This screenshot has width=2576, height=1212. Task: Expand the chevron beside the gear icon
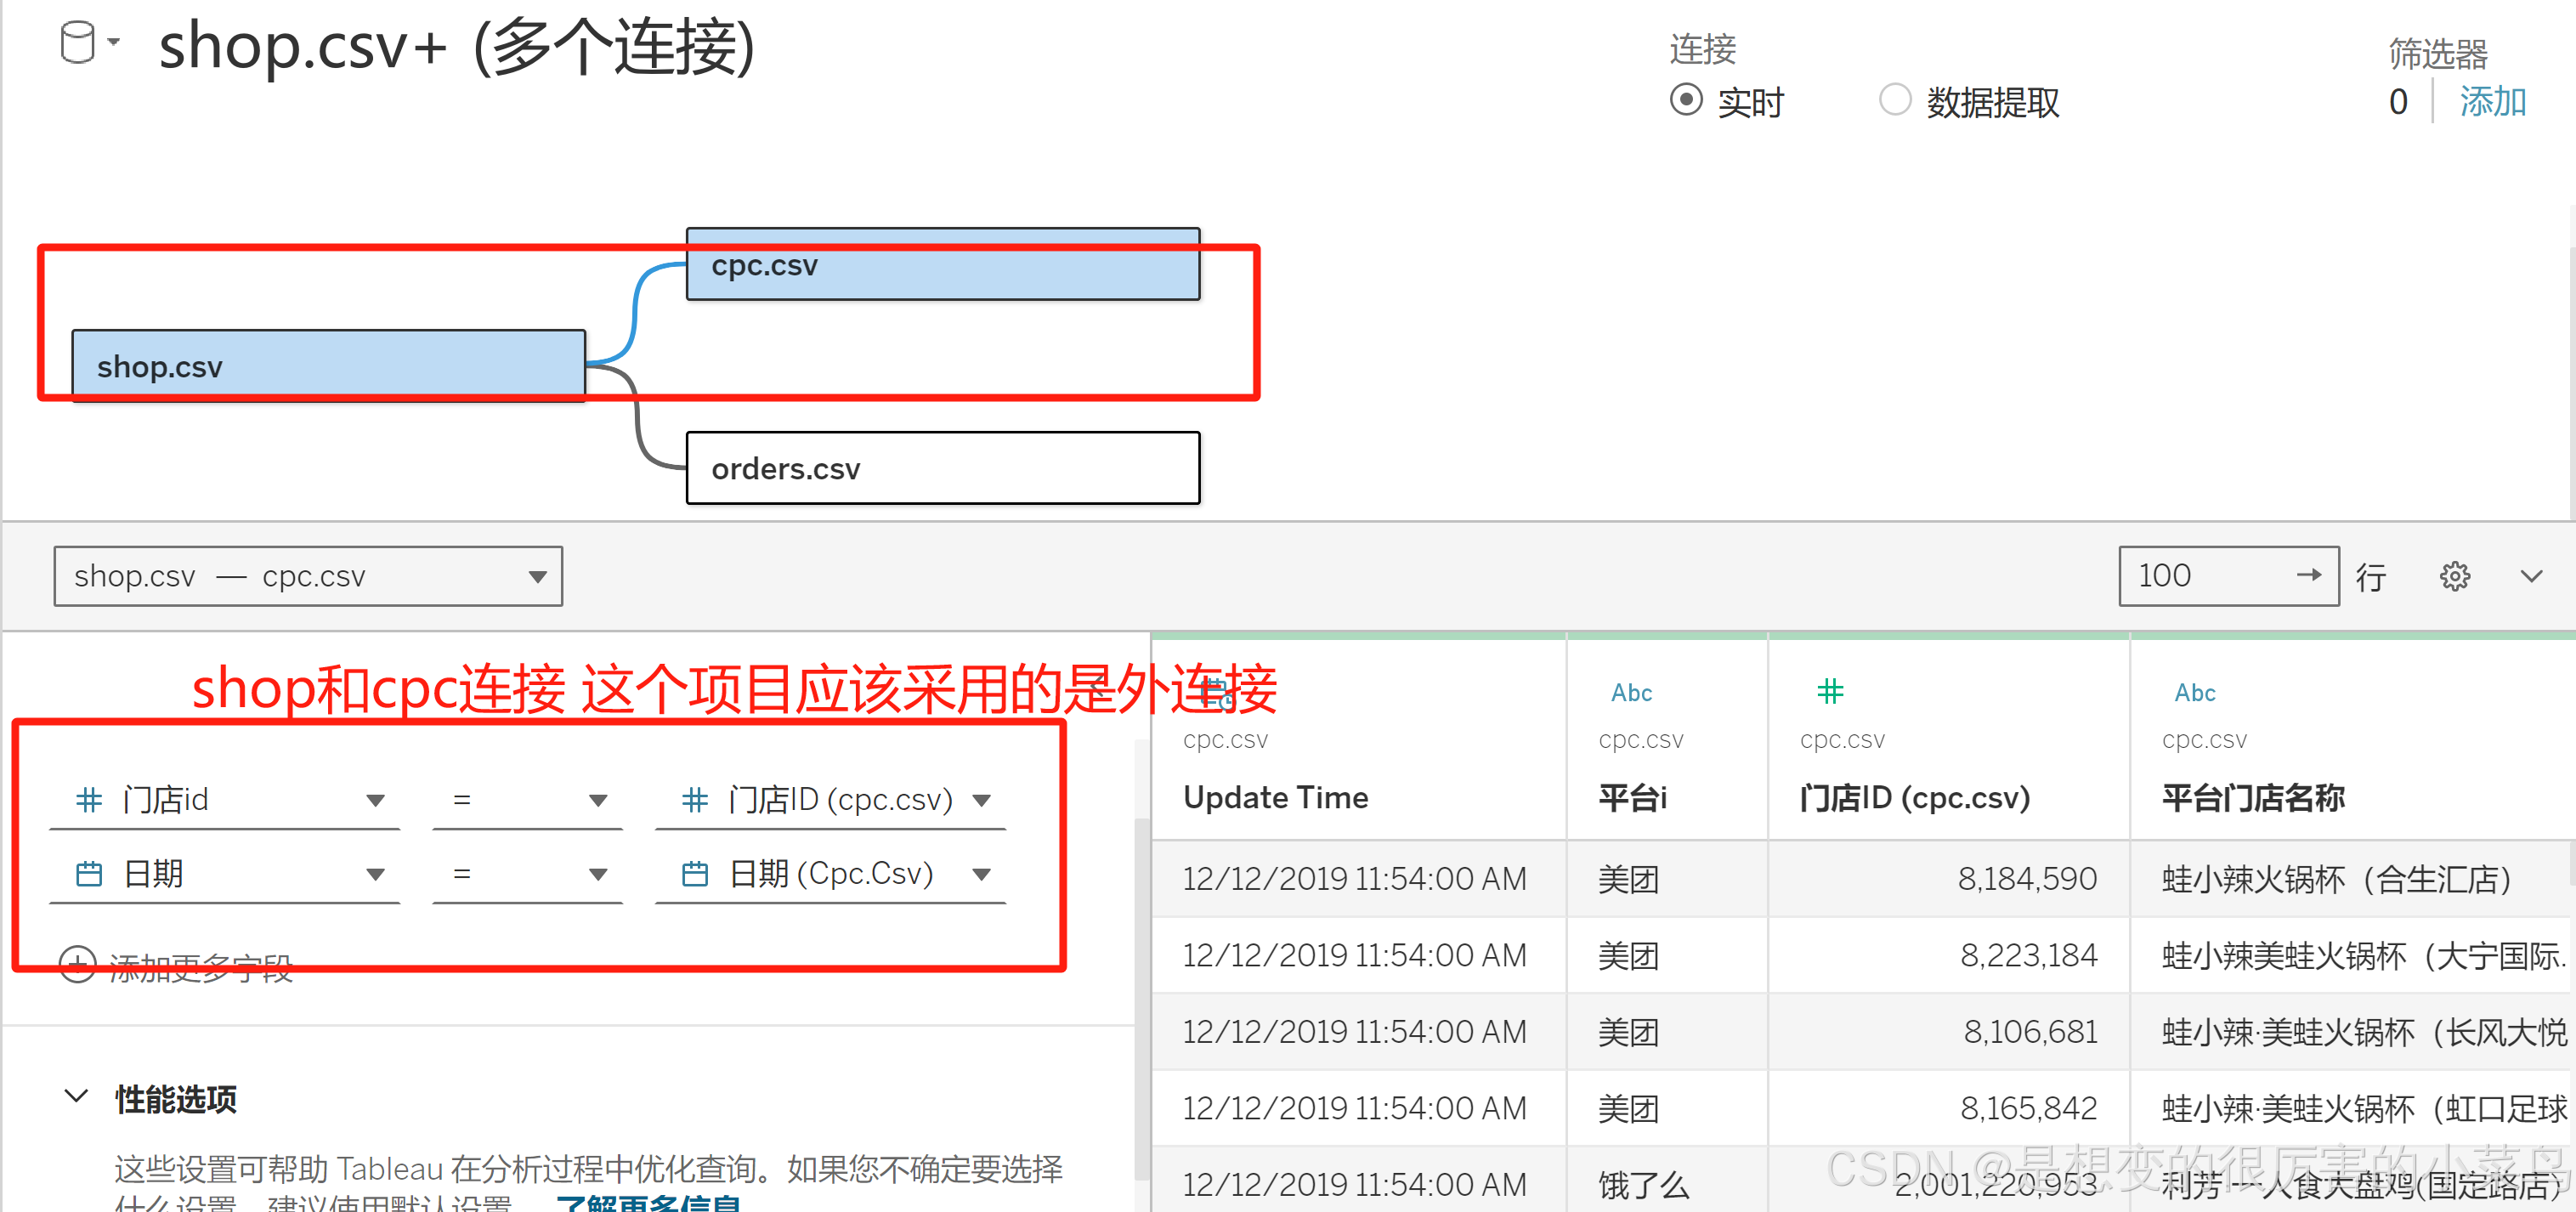[x=2531, y=576]
